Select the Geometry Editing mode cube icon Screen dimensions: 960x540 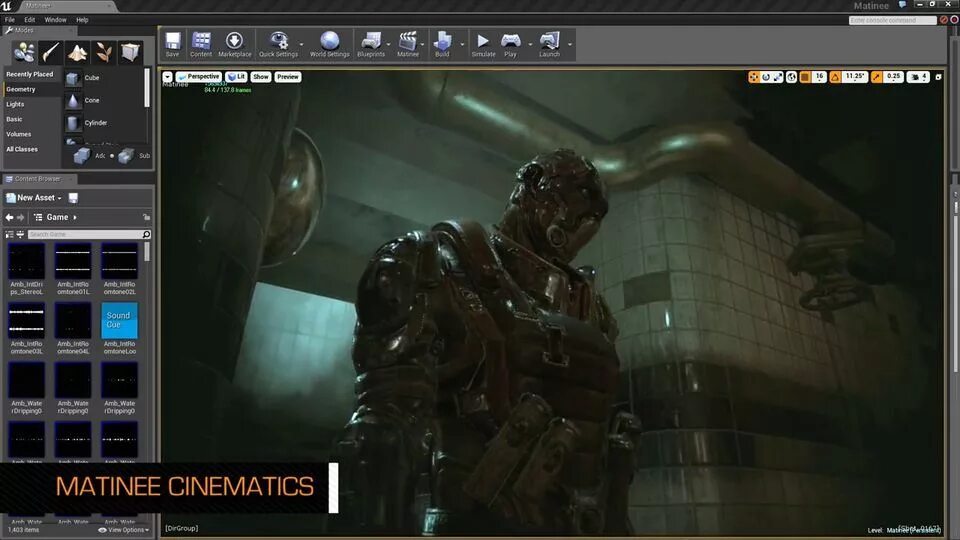click(130, 53)
